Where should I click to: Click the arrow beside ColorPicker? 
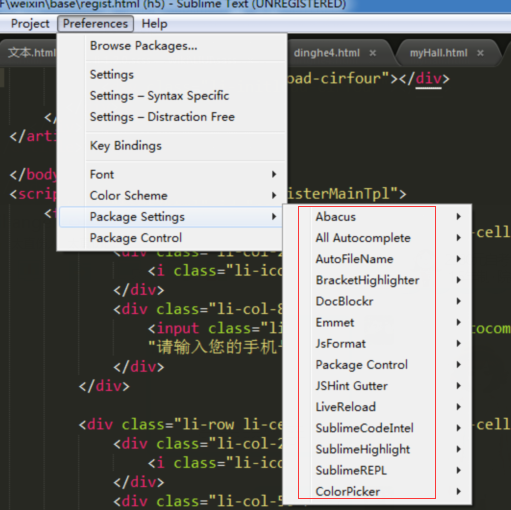[x=459, y=491]
